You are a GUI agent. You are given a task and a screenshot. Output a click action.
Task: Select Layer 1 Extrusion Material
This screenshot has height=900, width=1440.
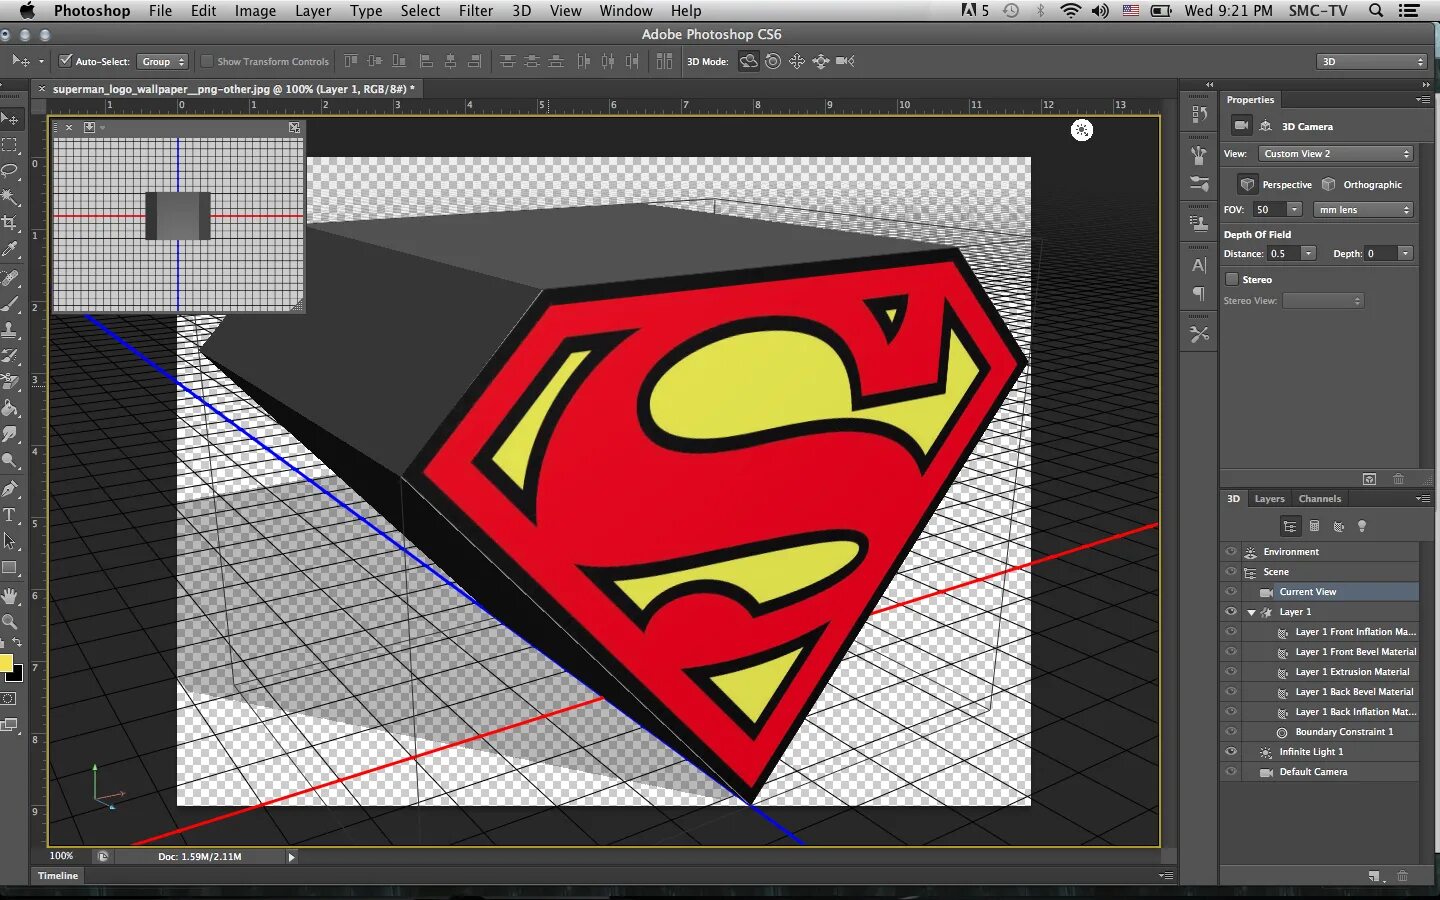coord(1352,672)
